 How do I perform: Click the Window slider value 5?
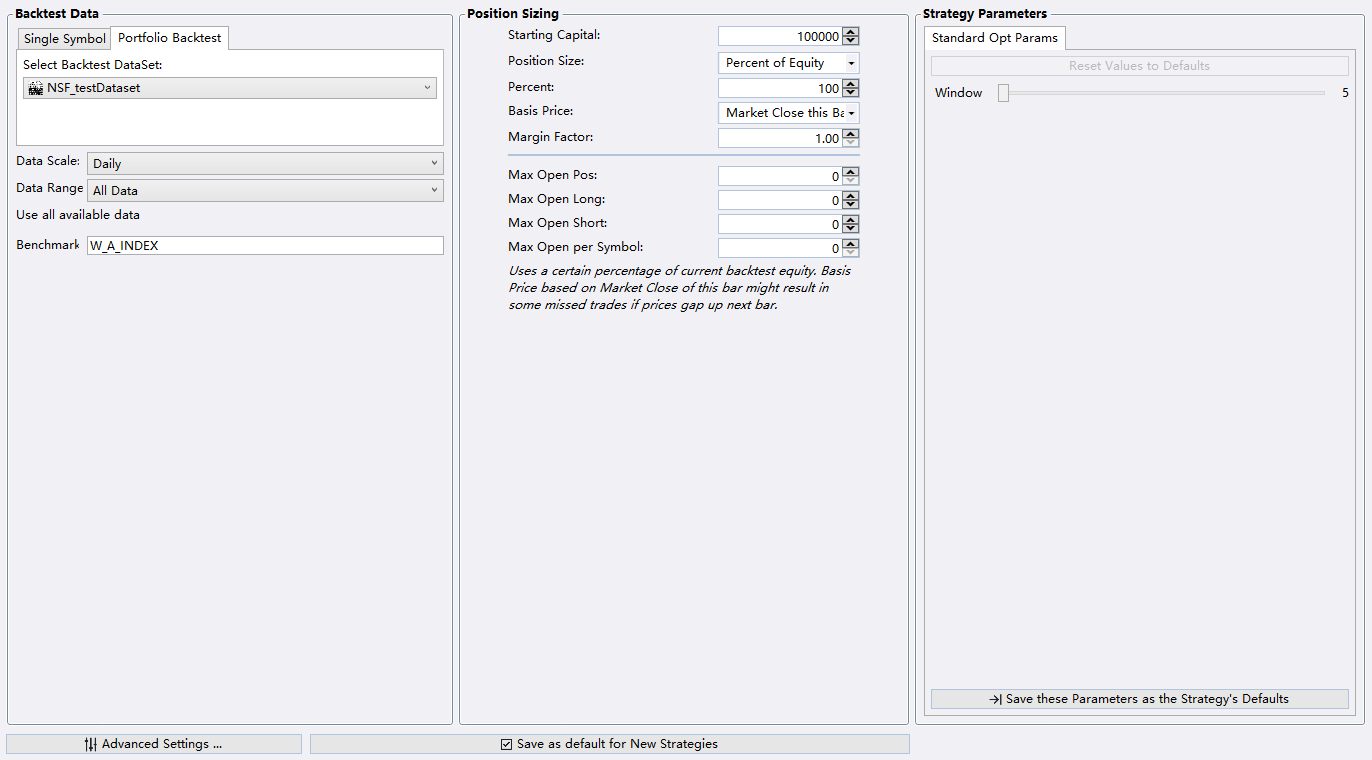coord(1345,93)
